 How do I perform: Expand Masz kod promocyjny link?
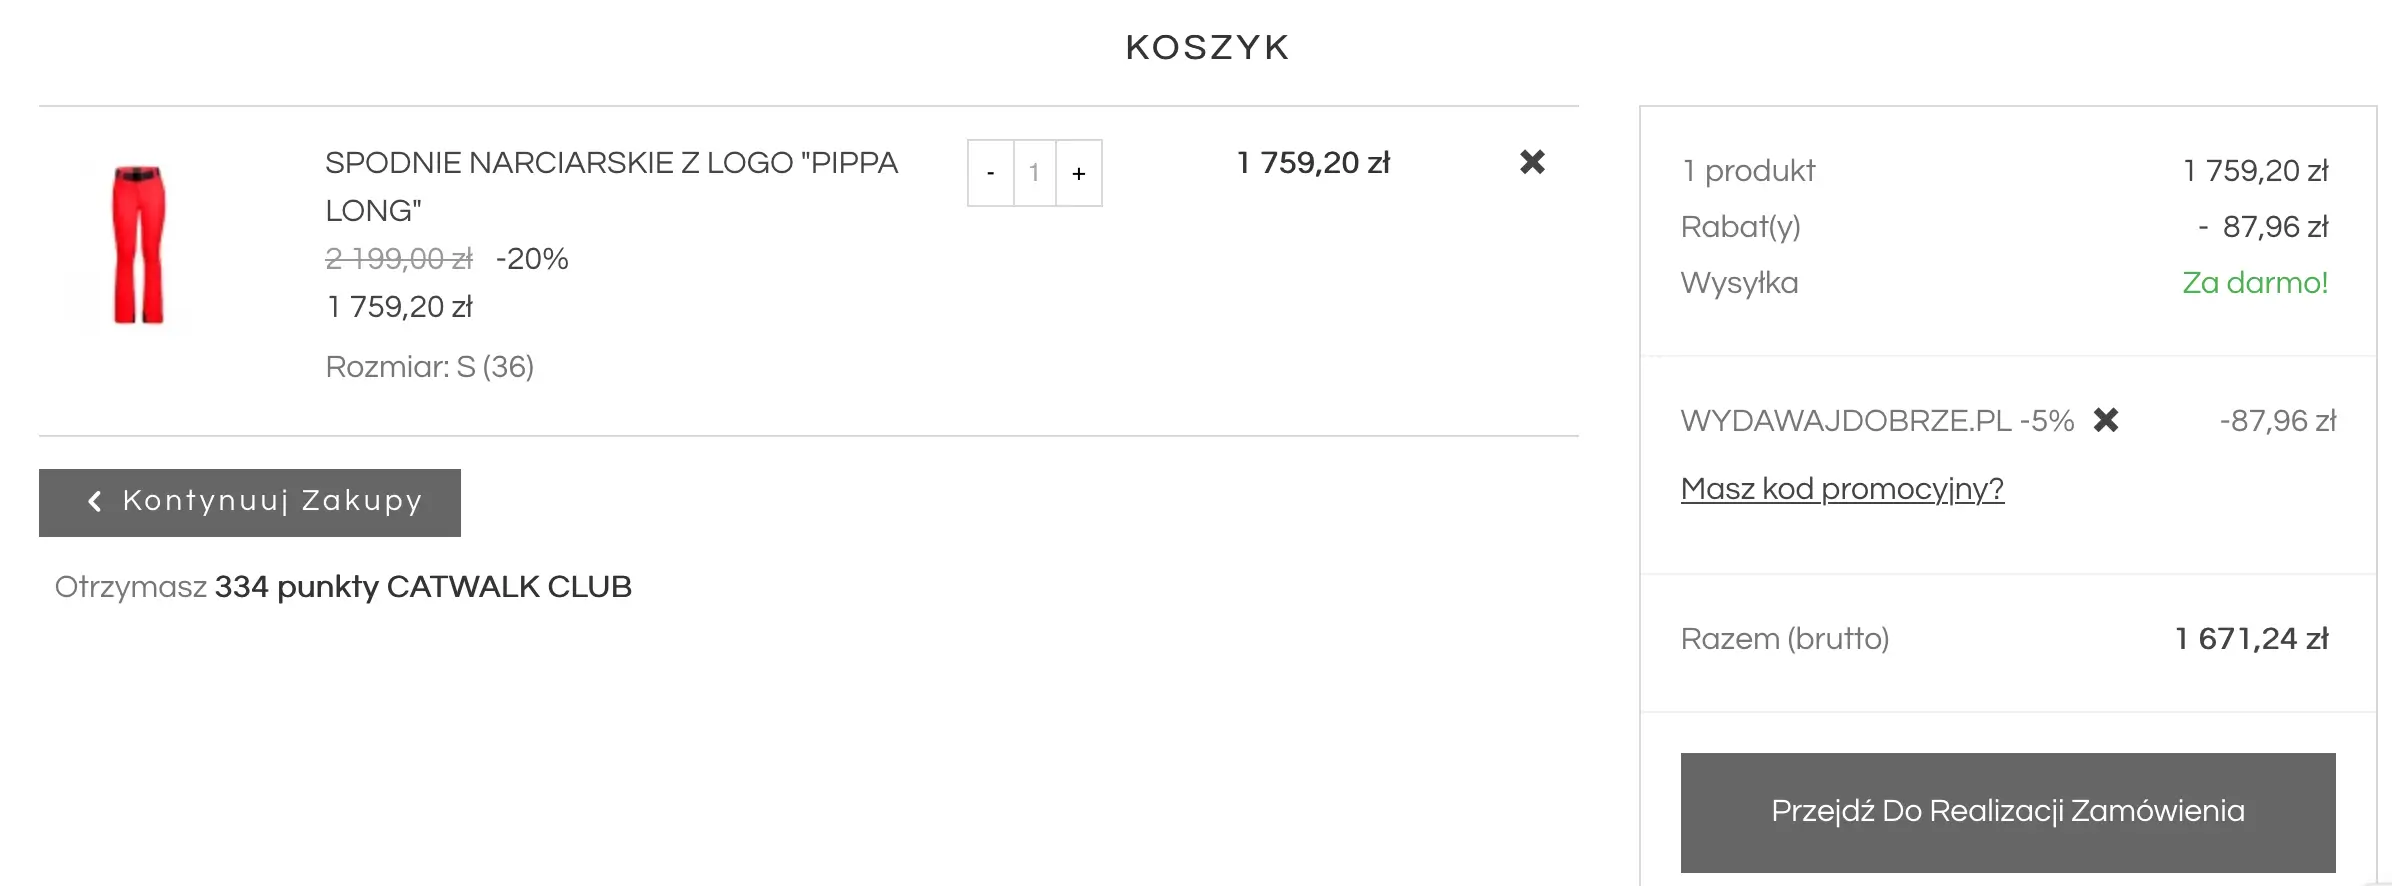point(1842,489)
